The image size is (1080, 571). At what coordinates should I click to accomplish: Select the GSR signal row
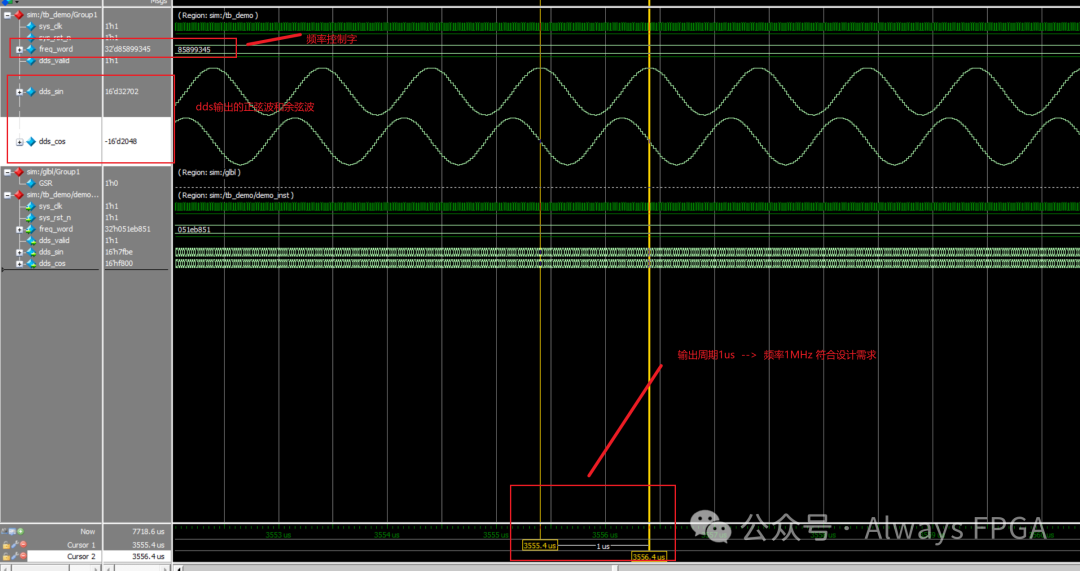click(x=45, y=183)
